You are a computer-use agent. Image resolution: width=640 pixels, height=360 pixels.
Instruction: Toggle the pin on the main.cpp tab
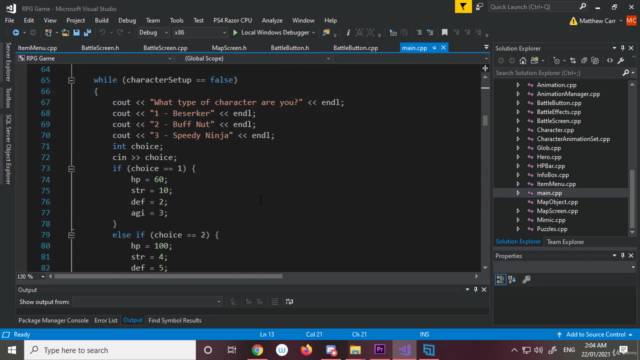click(x=434, y=48)
